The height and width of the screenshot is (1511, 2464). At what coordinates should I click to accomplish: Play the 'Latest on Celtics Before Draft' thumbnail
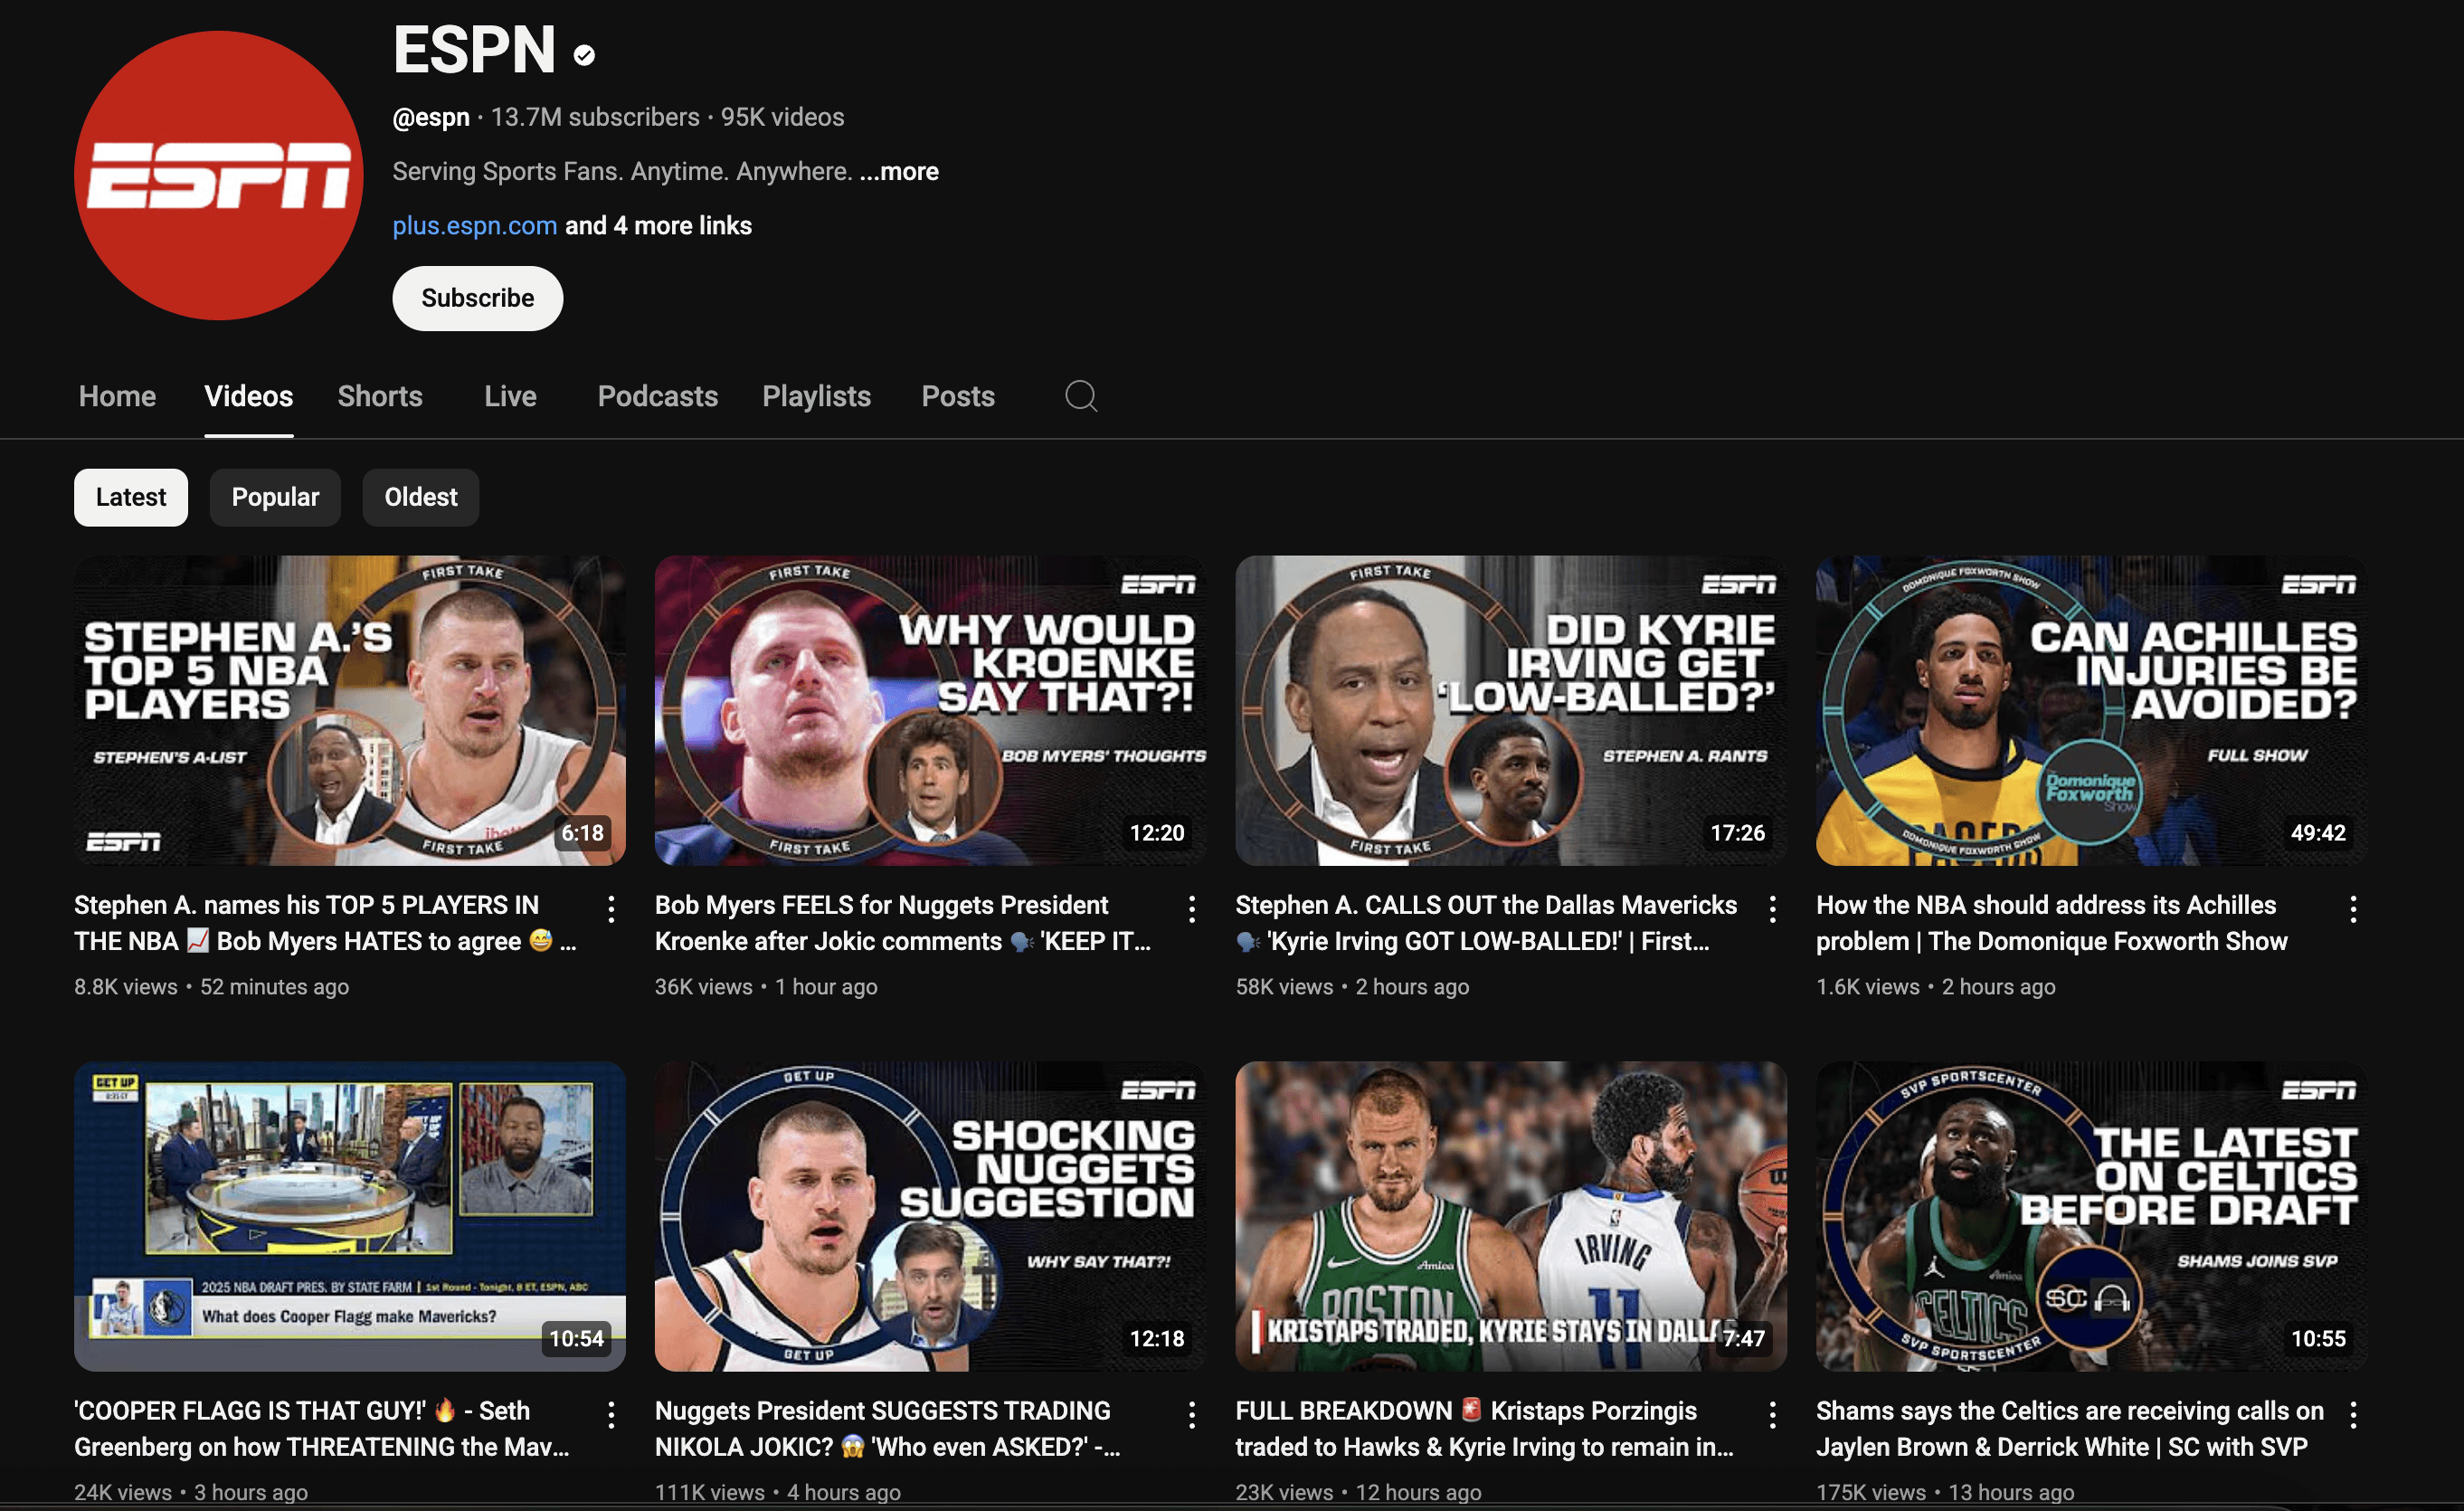[2092, 1216]
